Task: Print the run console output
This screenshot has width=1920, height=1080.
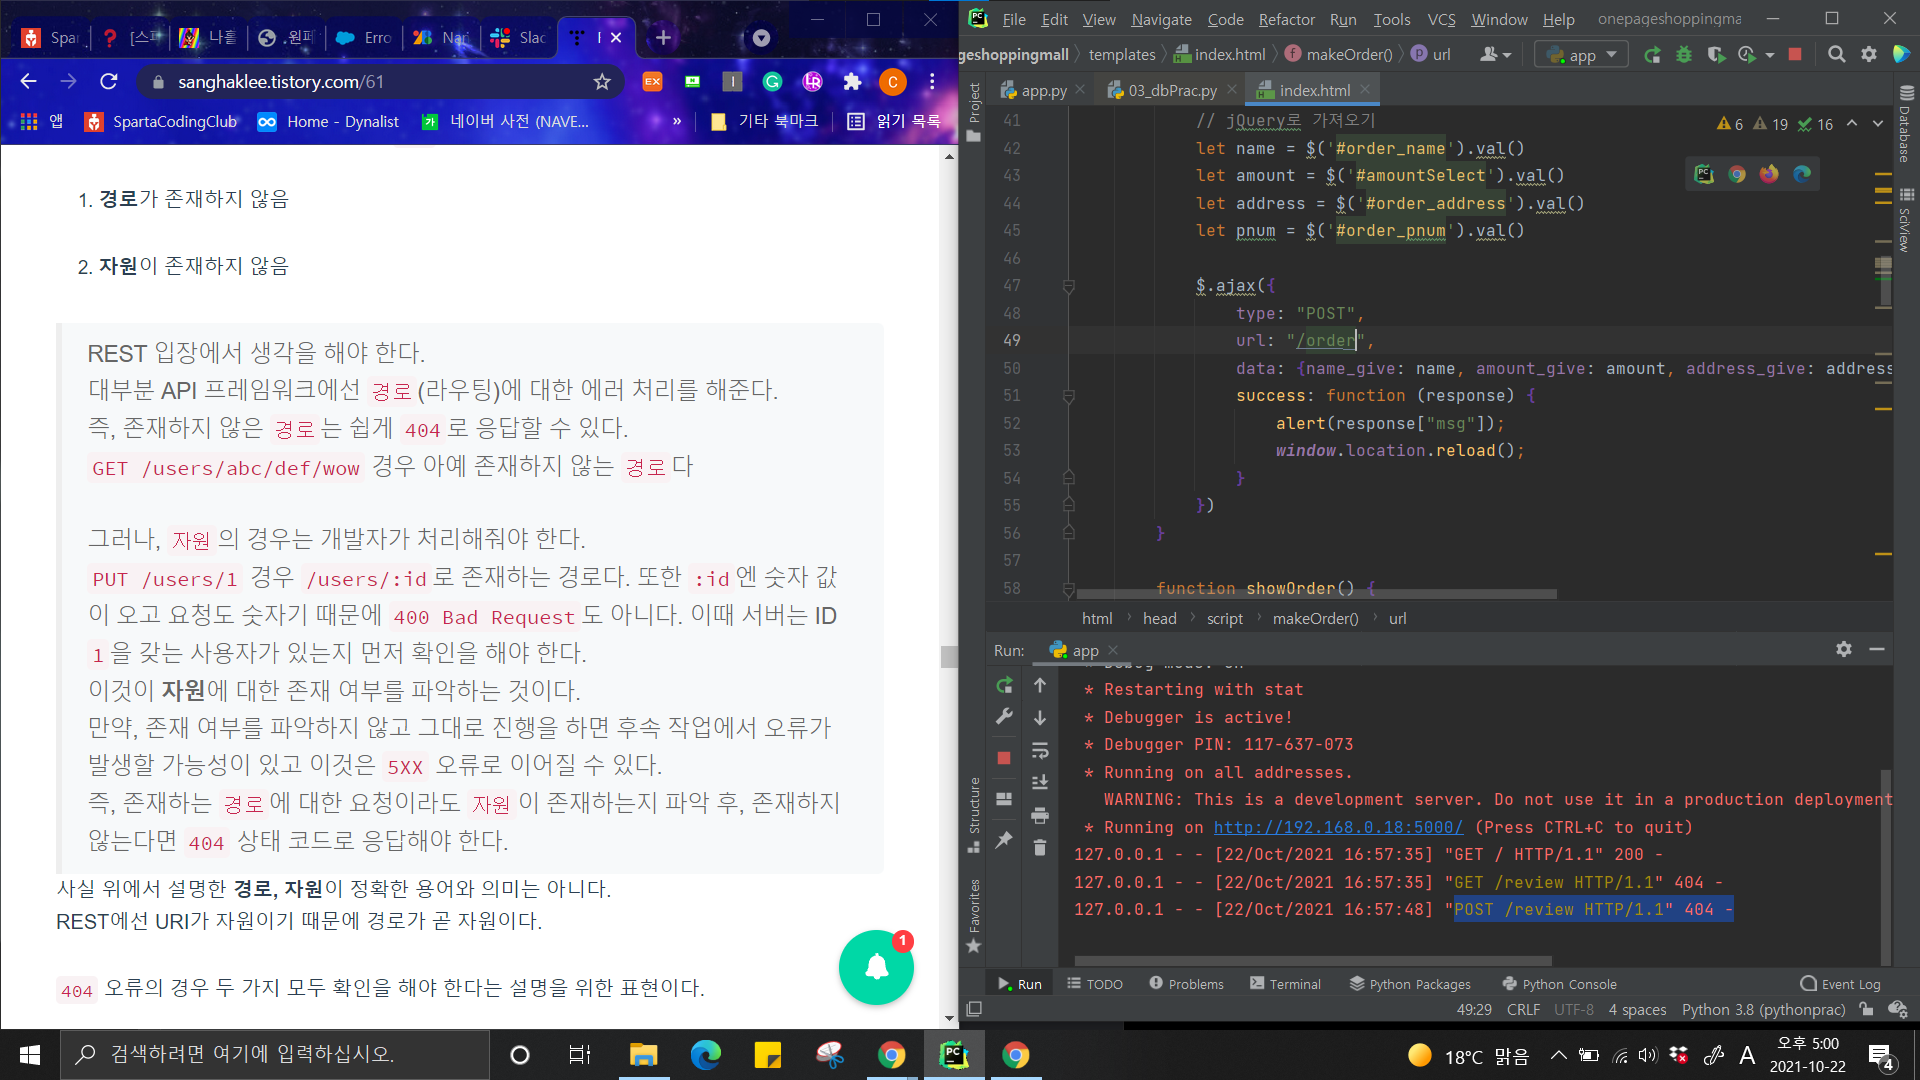Action: coord(1040,816)
